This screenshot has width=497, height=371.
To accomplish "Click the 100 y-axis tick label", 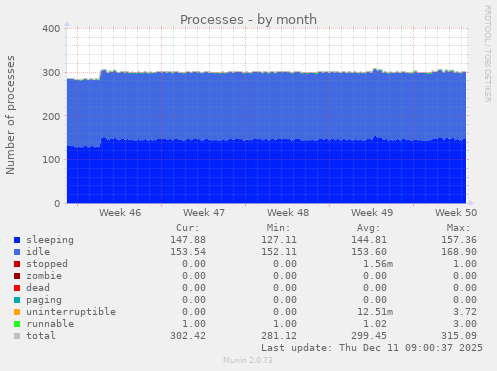I will (x=51, y=160).
